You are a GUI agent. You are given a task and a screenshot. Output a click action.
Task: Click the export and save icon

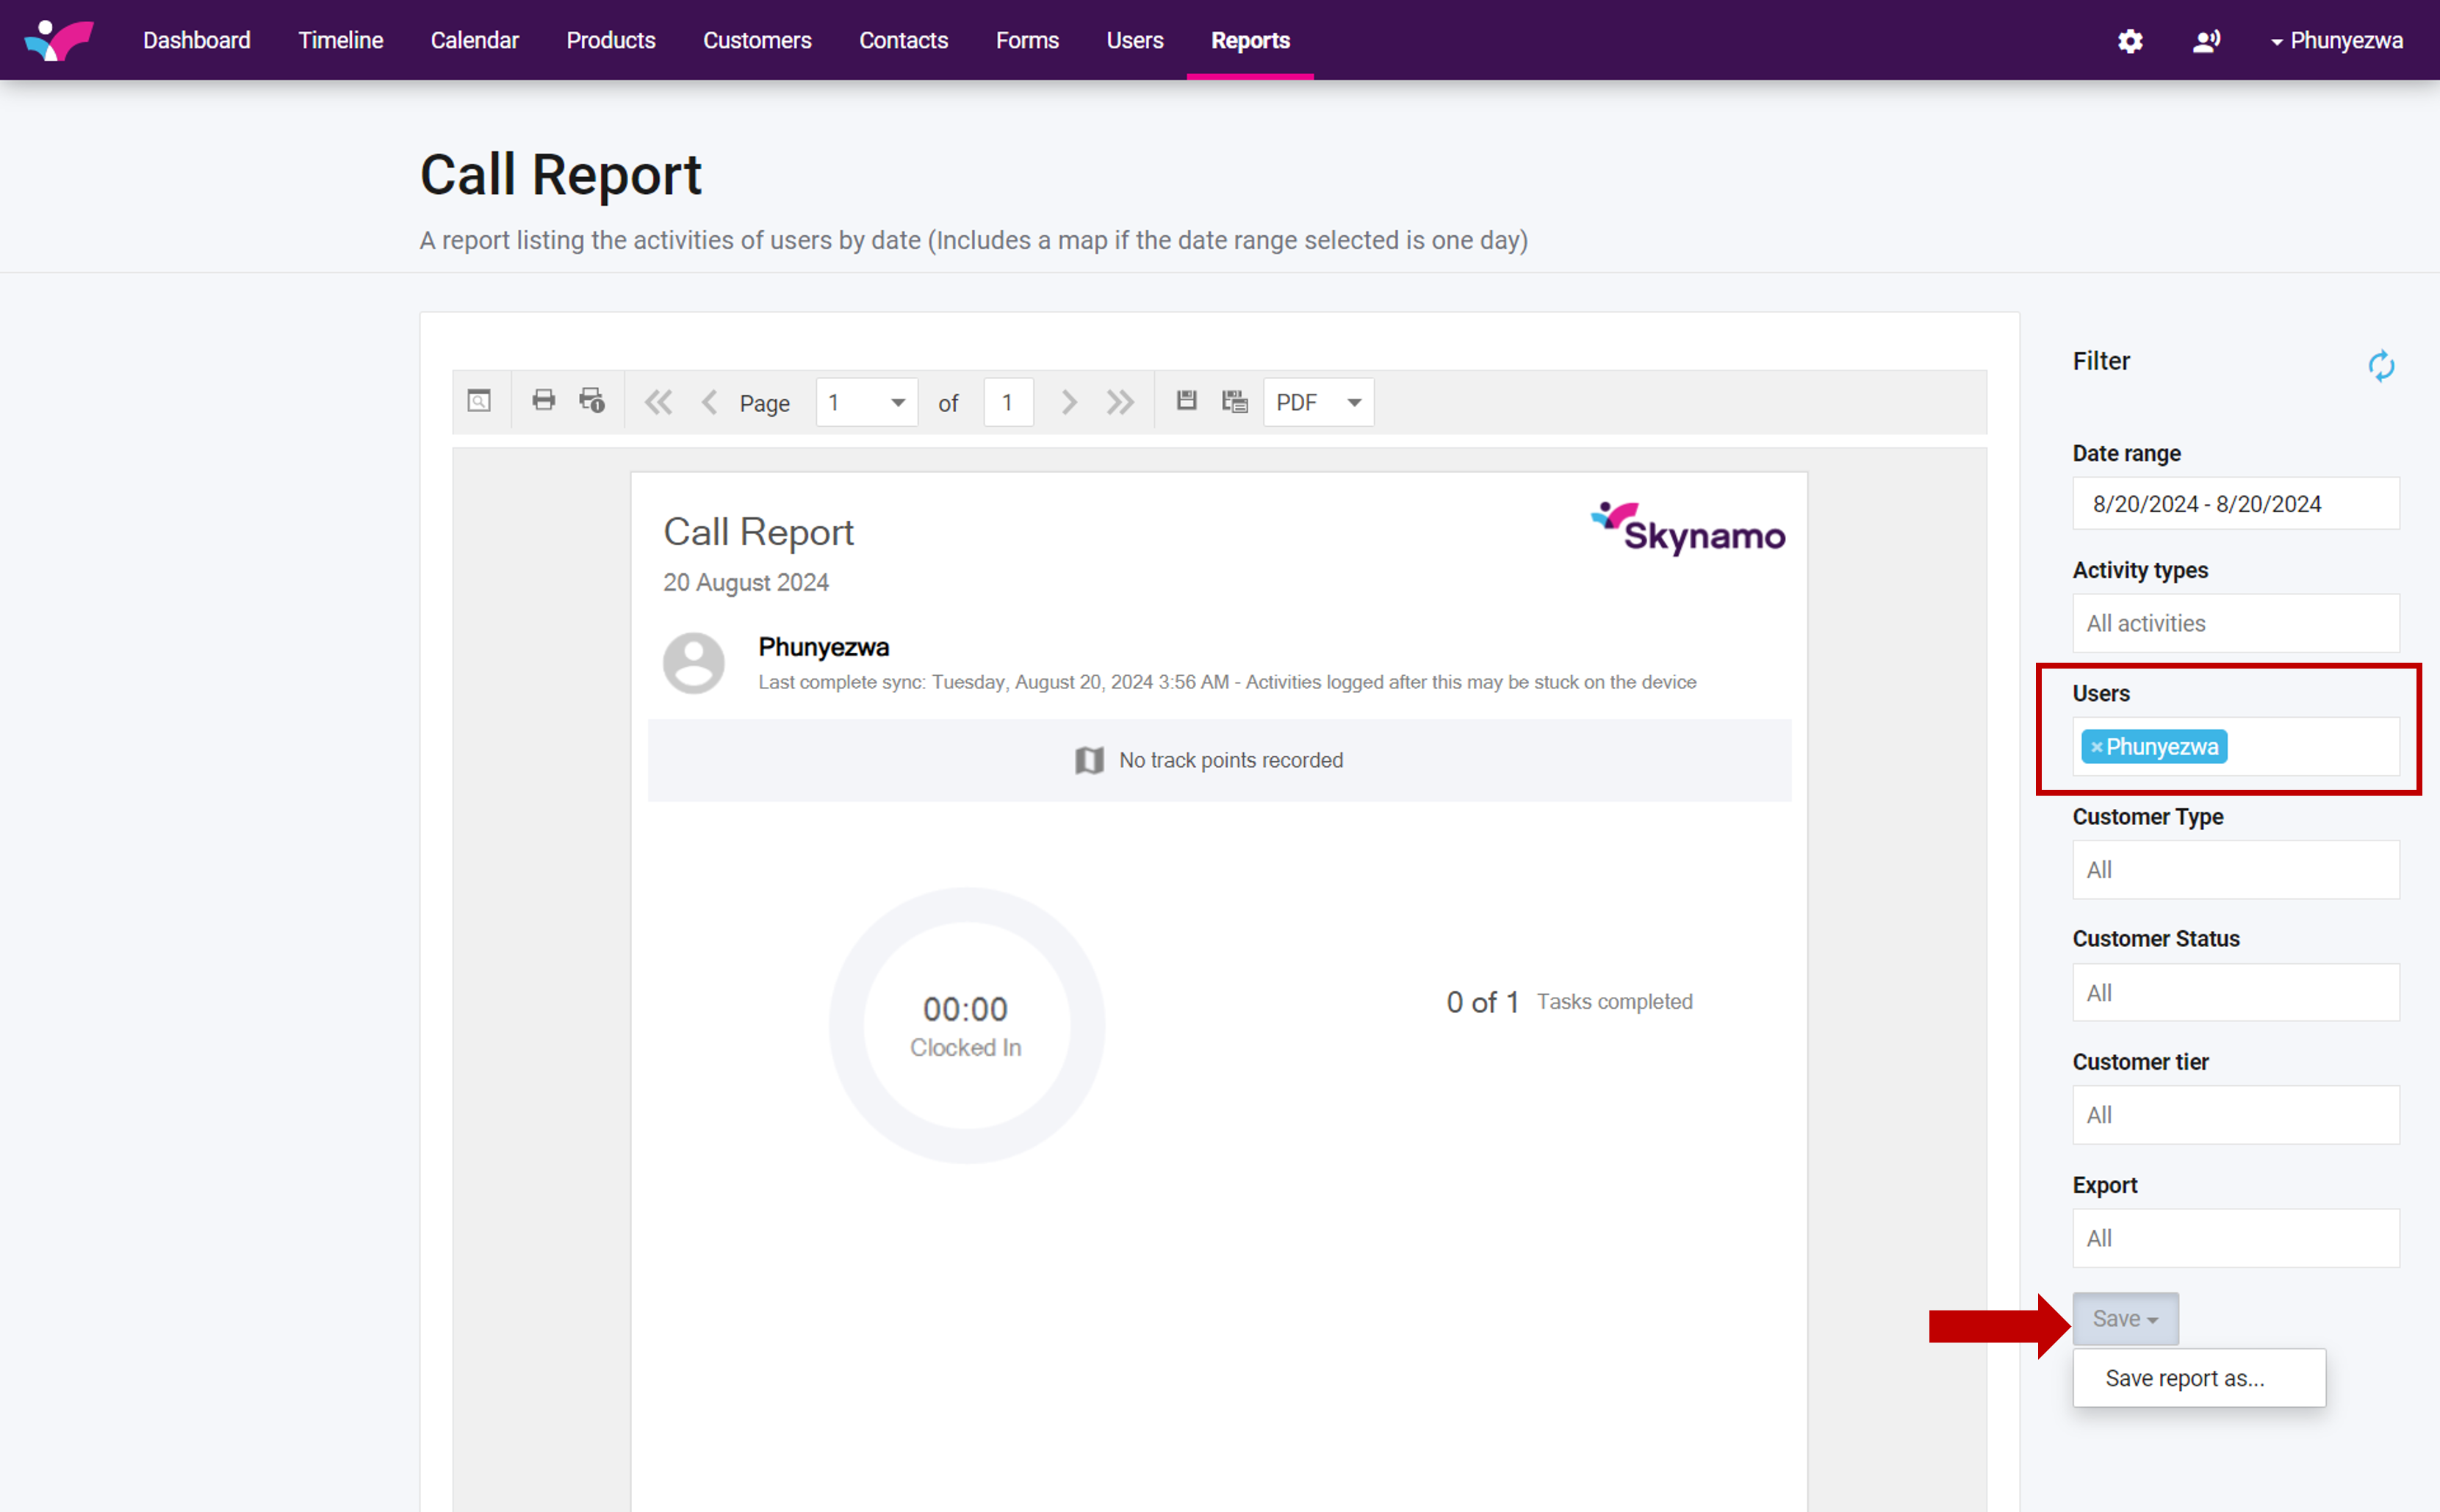(x=1186, y=401)
